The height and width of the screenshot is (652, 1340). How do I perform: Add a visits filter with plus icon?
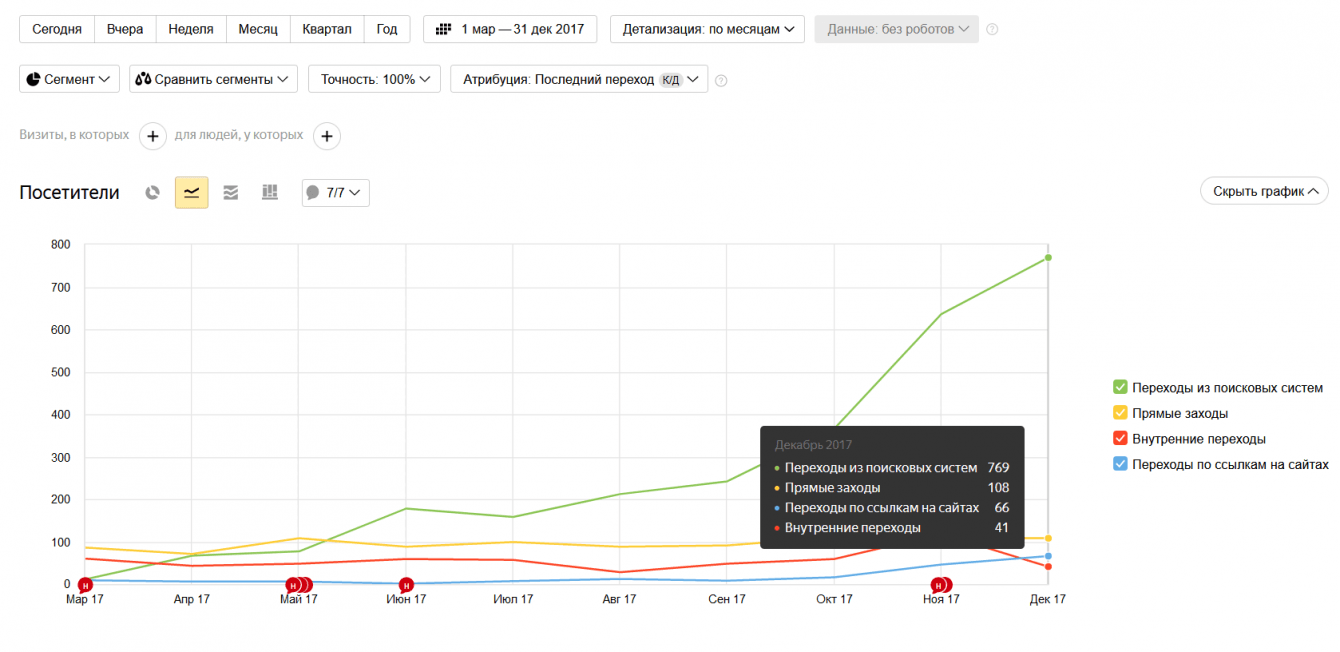152,136
